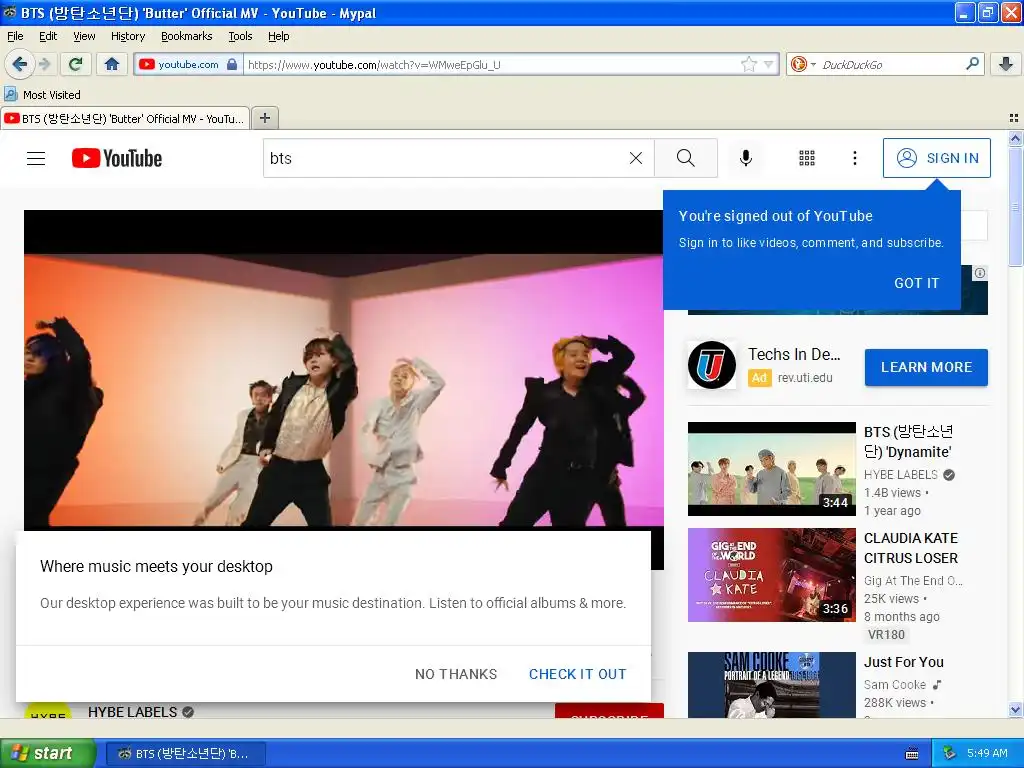Open the BTS 'Dynamite' video title
The height and width of the screenshot is (768, 1024).
[908, 441]
